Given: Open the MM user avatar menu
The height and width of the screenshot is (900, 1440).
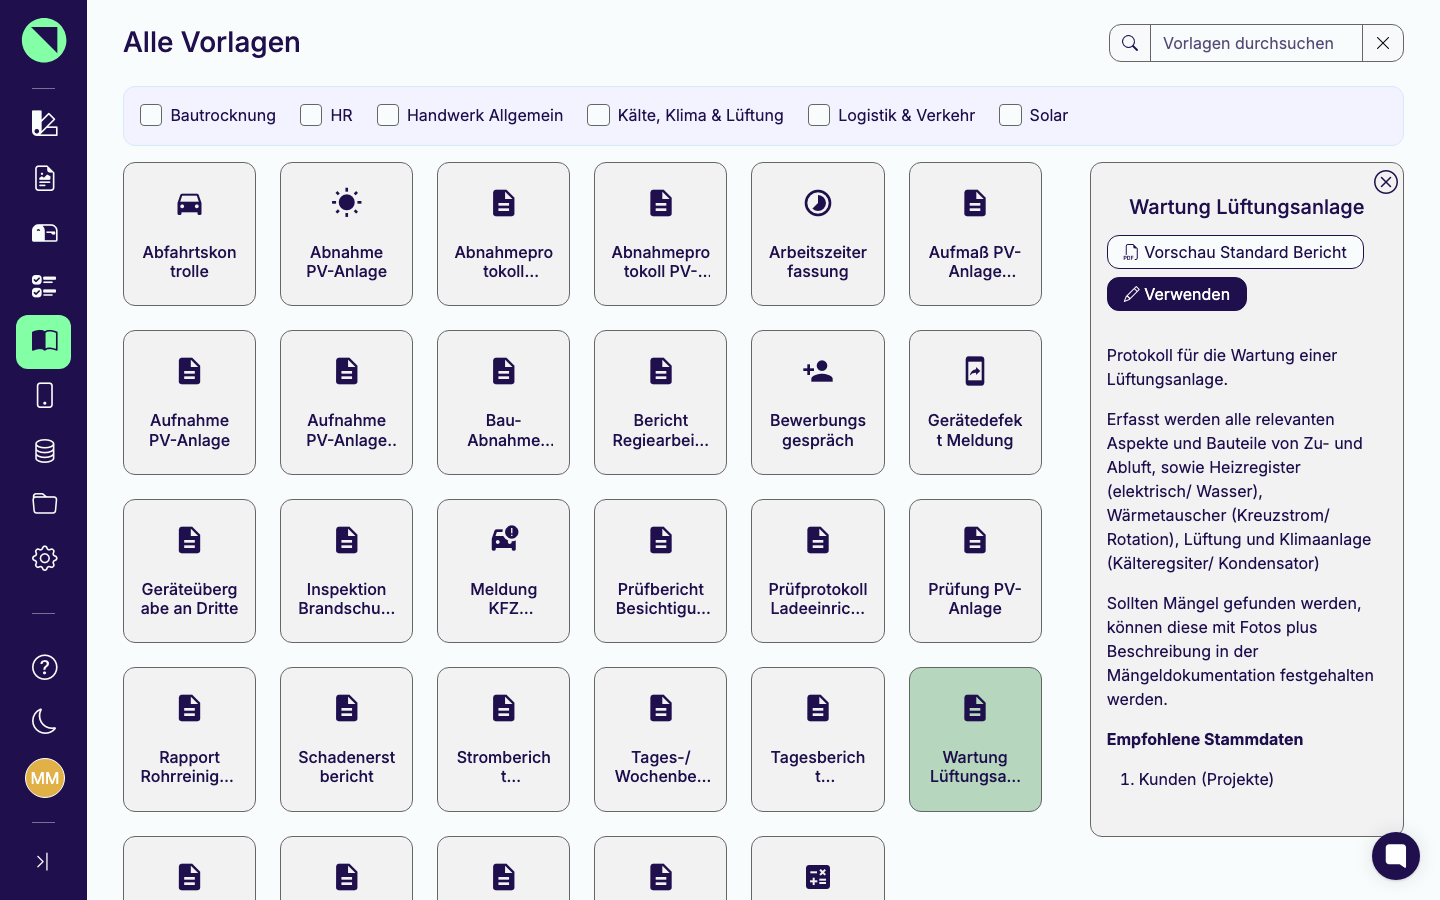Looking at the screenshot, I should click(x=44, y=778).
